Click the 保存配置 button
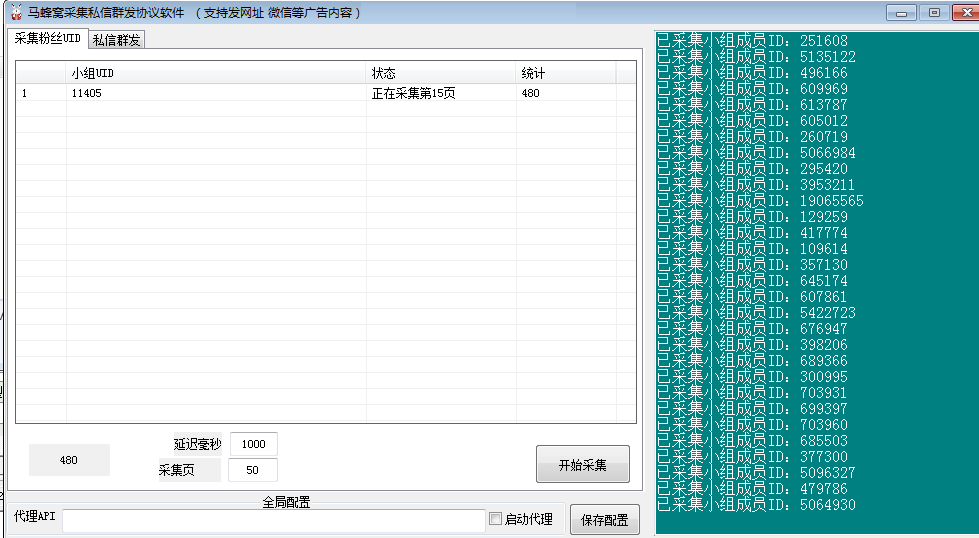Image resolution: width=979 pixels, height=538 pixels. click(604, 520)
